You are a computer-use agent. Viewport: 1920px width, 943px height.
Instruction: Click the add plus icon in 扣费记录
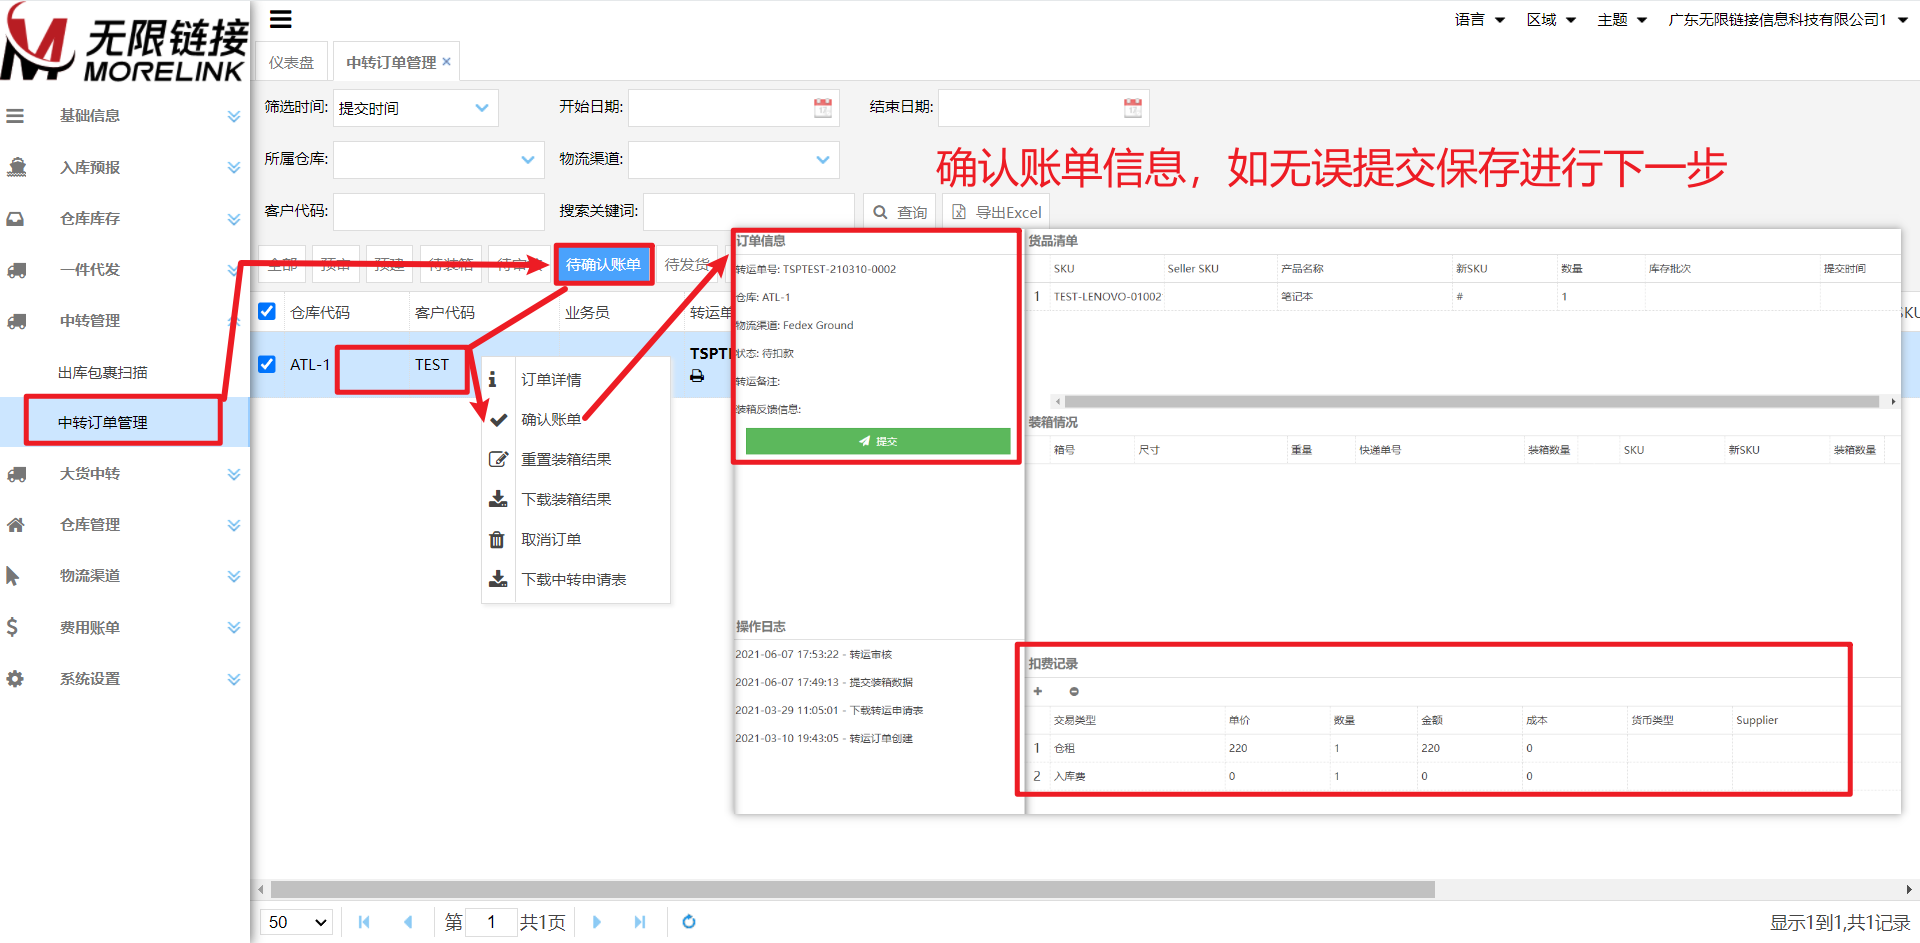[1038, 692]
